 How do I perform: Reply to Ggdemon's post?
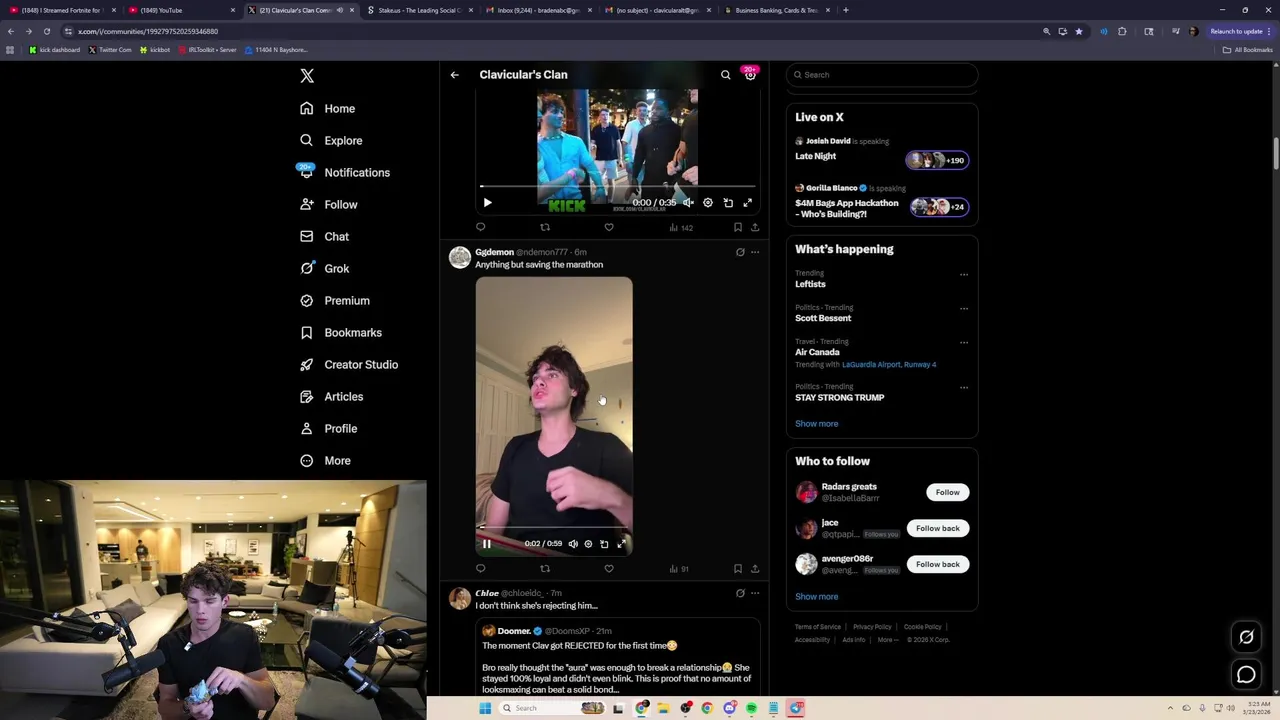[x=481, y=569]
